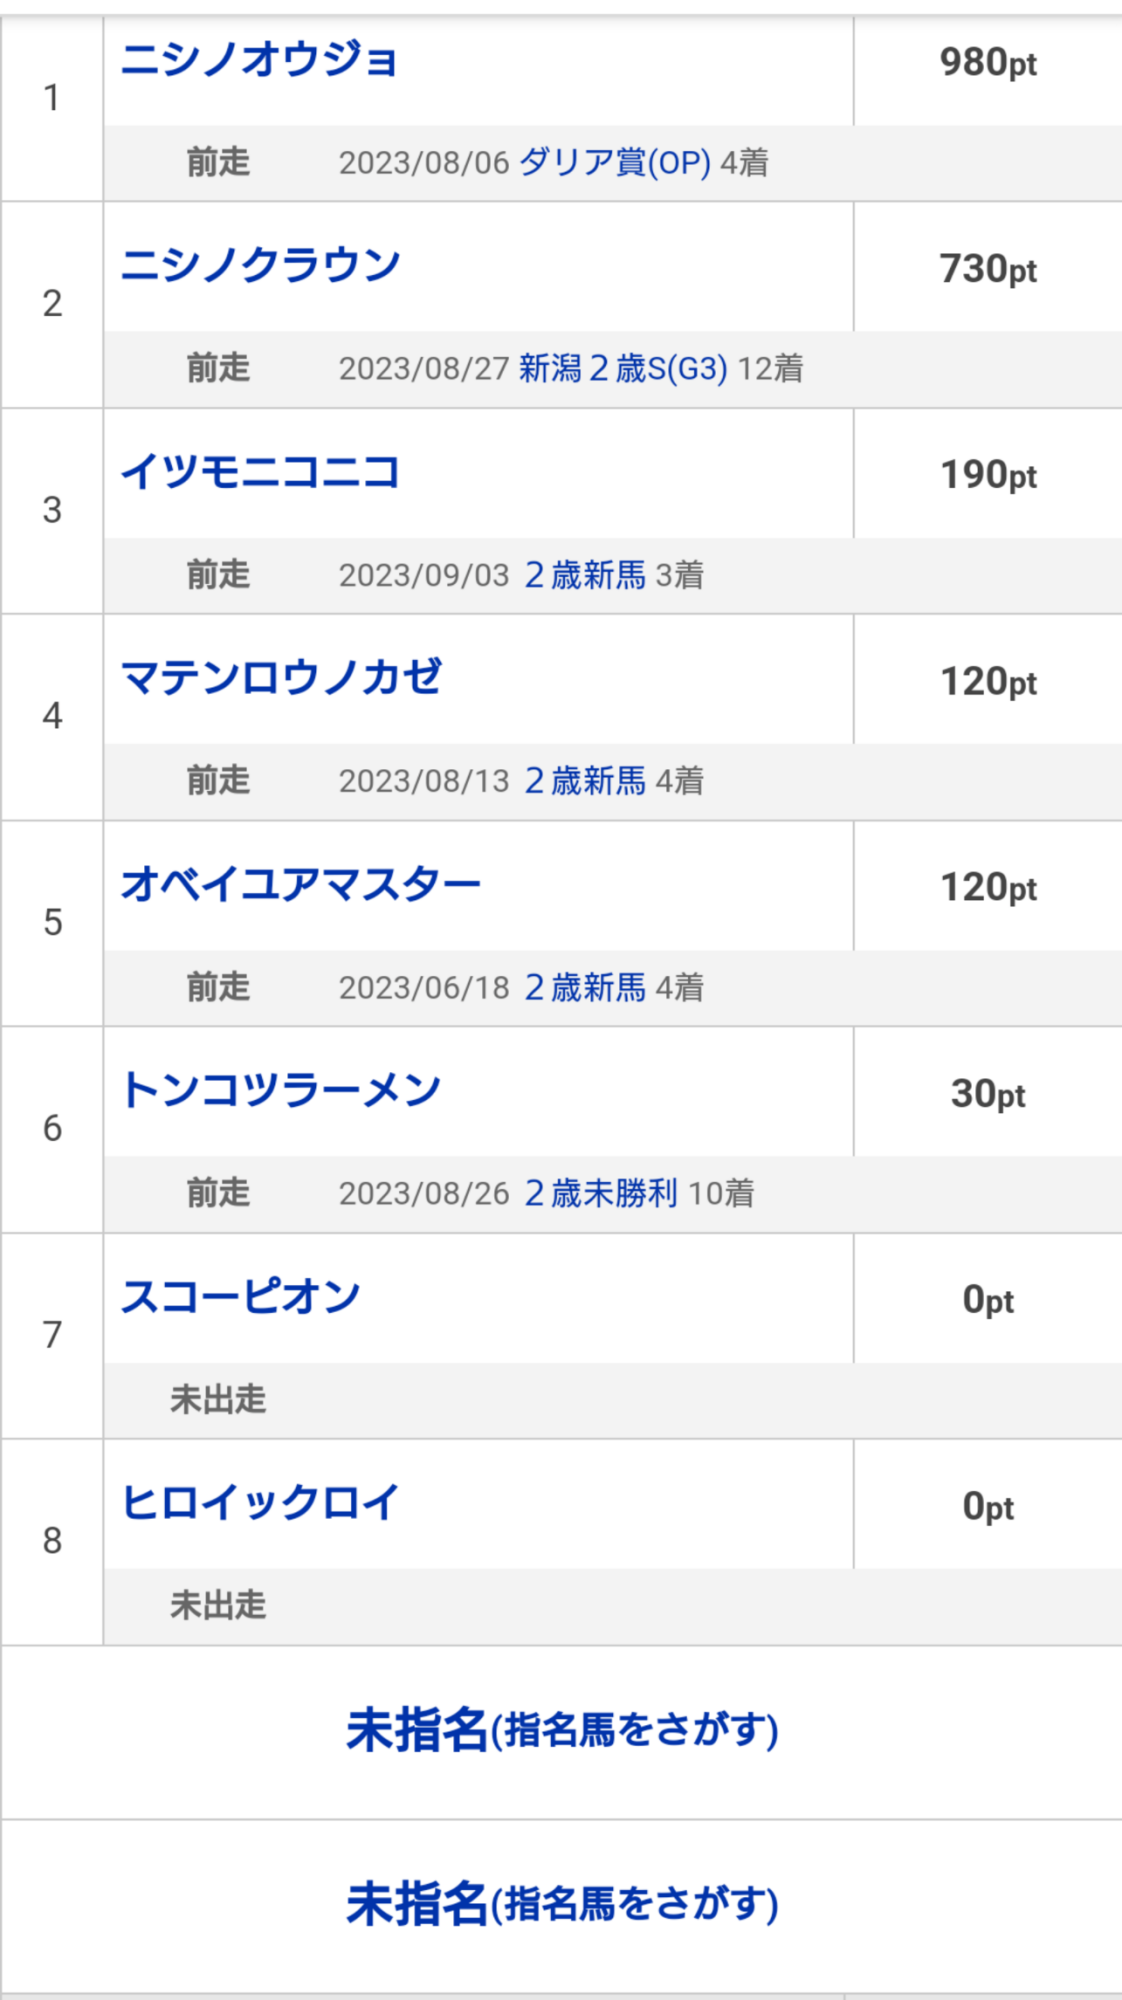
Task: Open the ダリア賞(OP) race result
Action: click(x=615, y=162)
